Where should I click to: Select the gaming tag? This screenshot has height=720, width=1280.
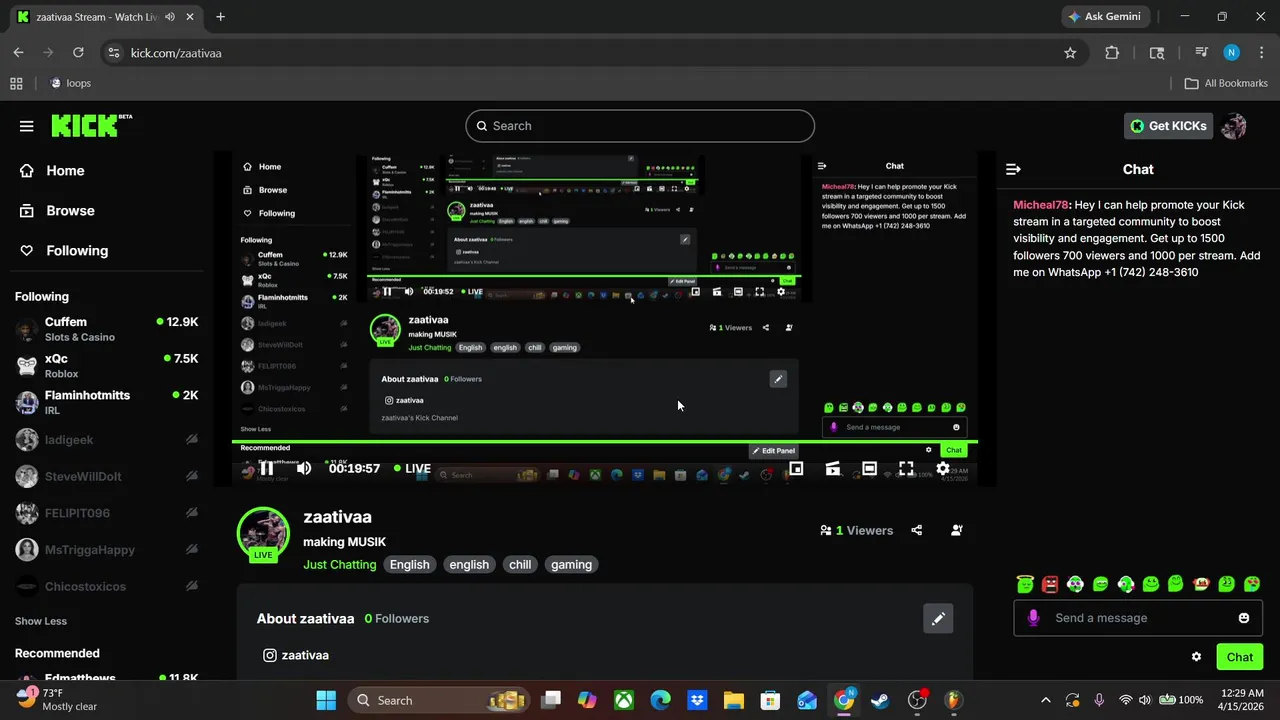click(571, 565)
